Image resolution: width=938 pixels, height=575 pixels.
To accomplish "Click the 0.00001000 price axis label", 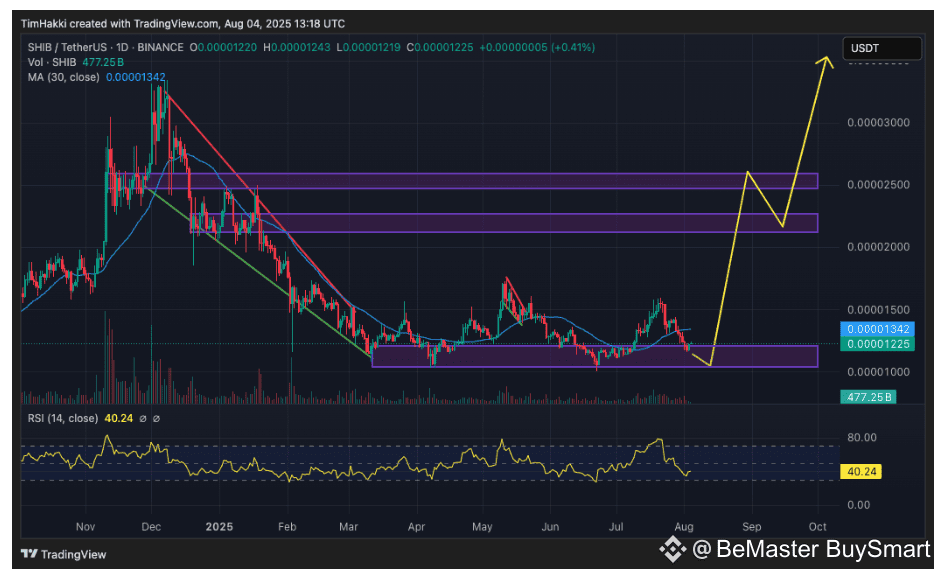I will pyautogui.click(x=878, y=372).
